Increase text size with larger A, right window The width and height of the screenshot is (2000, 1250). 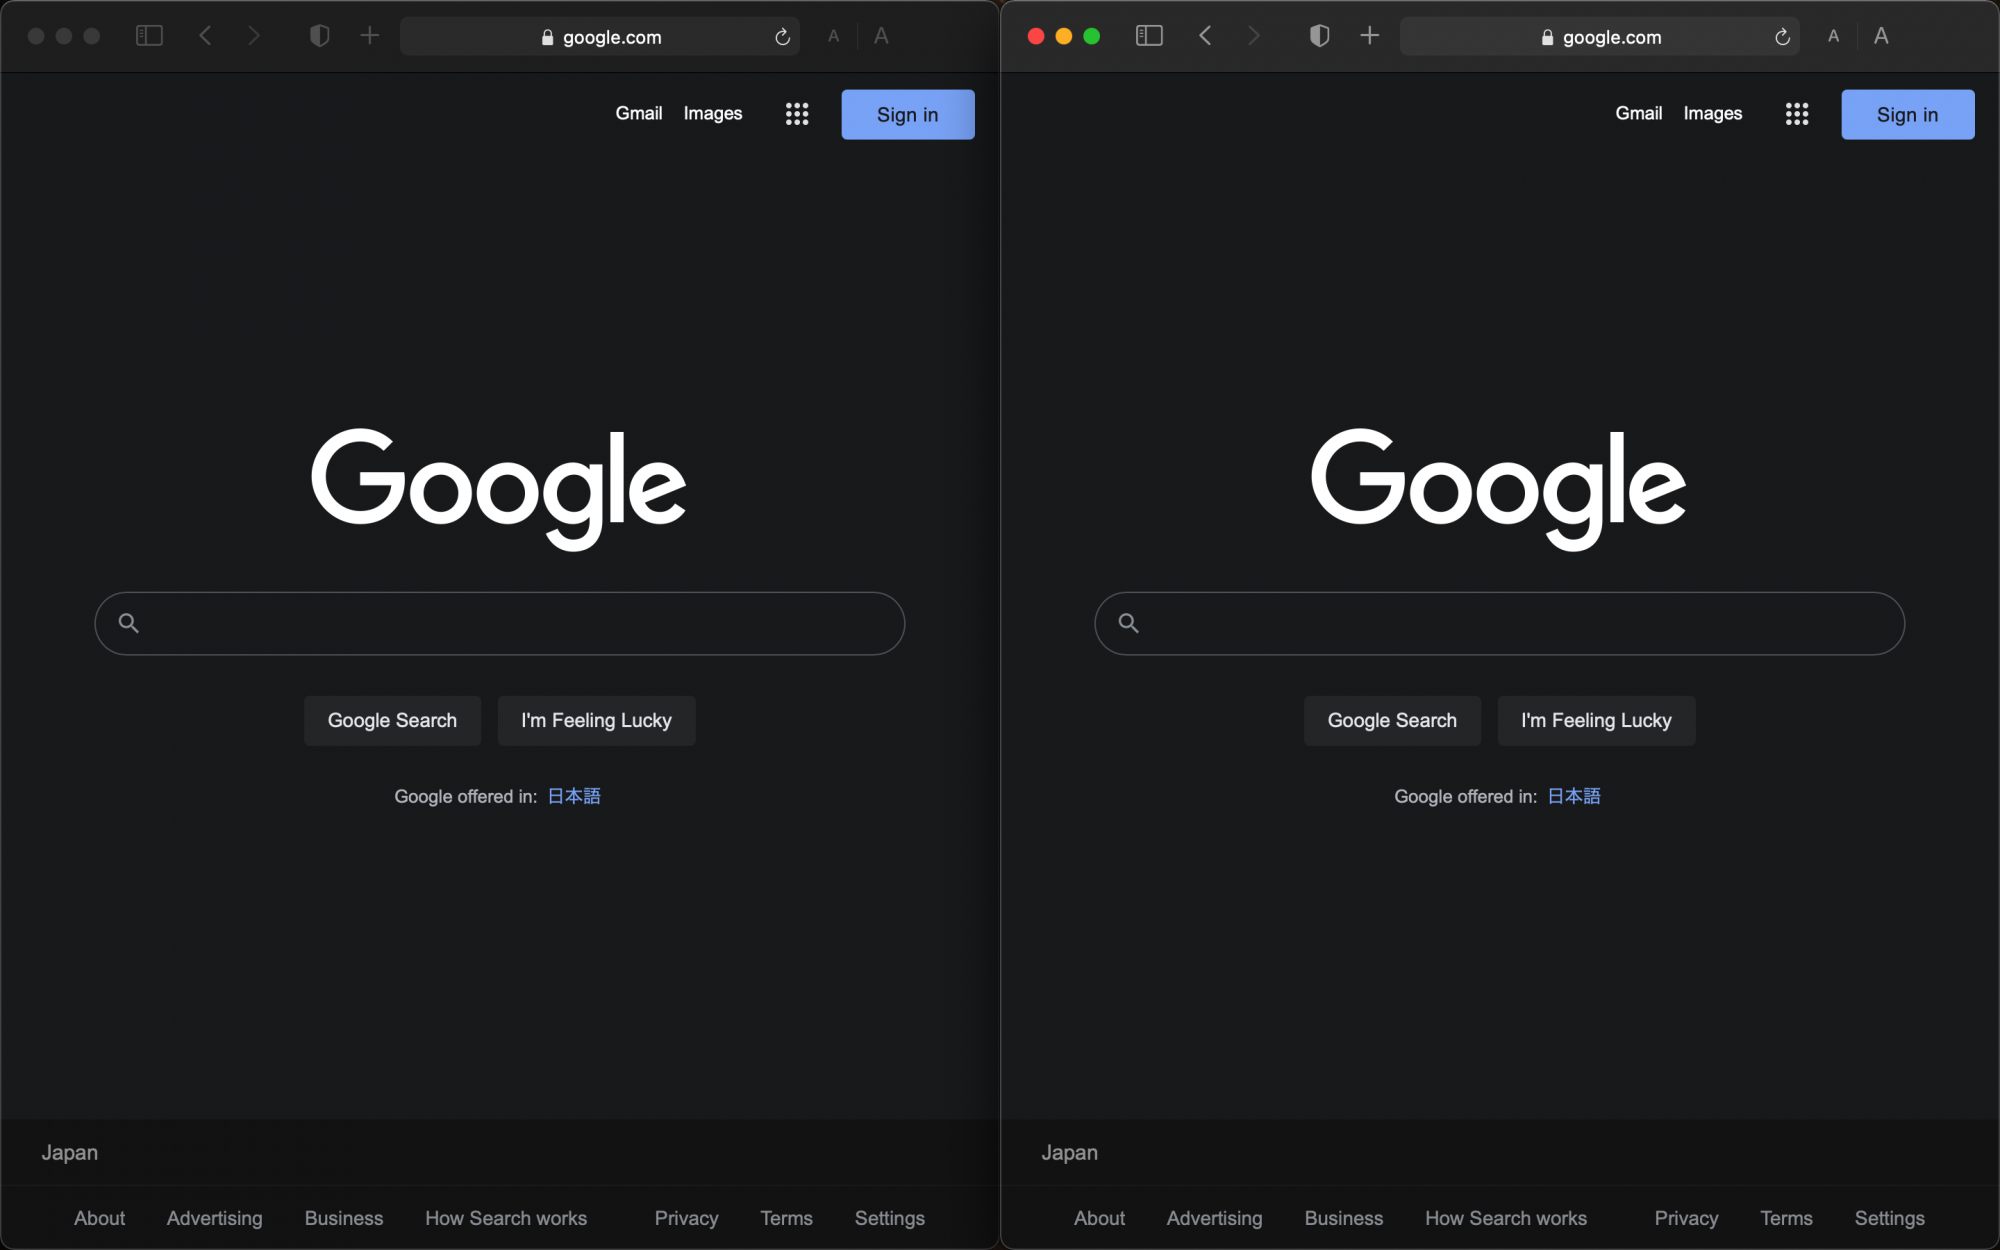[1881, 36]
